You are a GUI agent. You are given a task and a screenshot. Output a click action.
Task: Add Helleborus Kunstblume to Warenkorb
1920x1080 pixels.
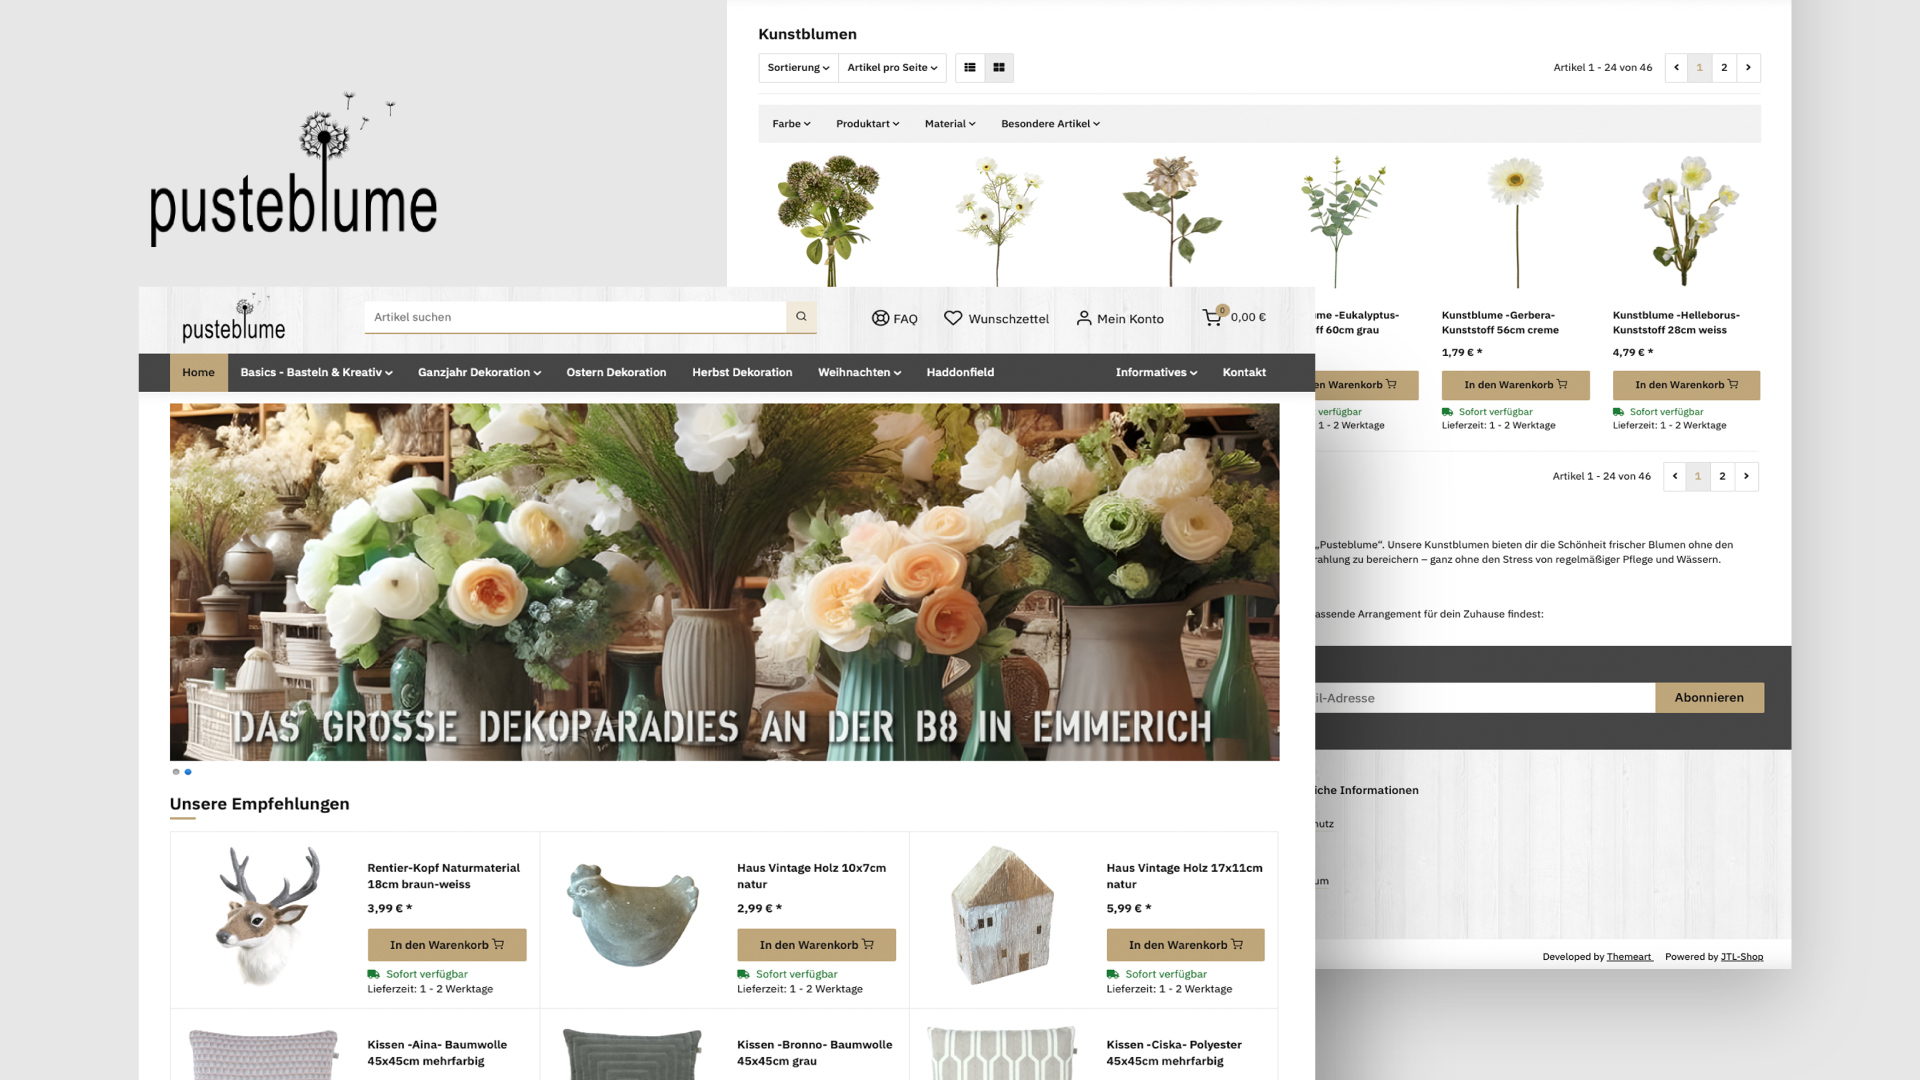[x=1686, y=385]
